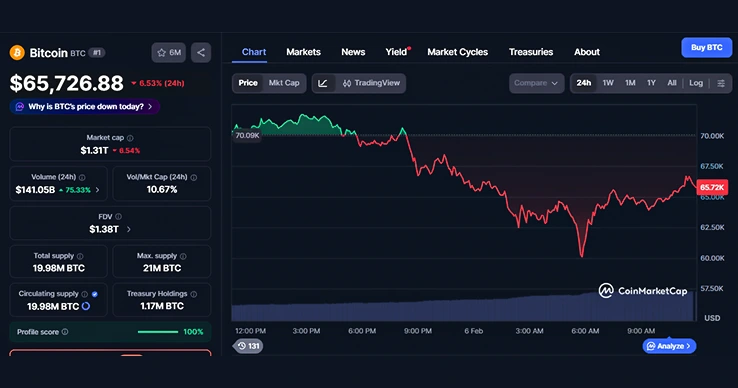This screenshot has width=738, height=388.
Task: Click the 6 Feb date axis label
Action: click(x=473, y=331)
